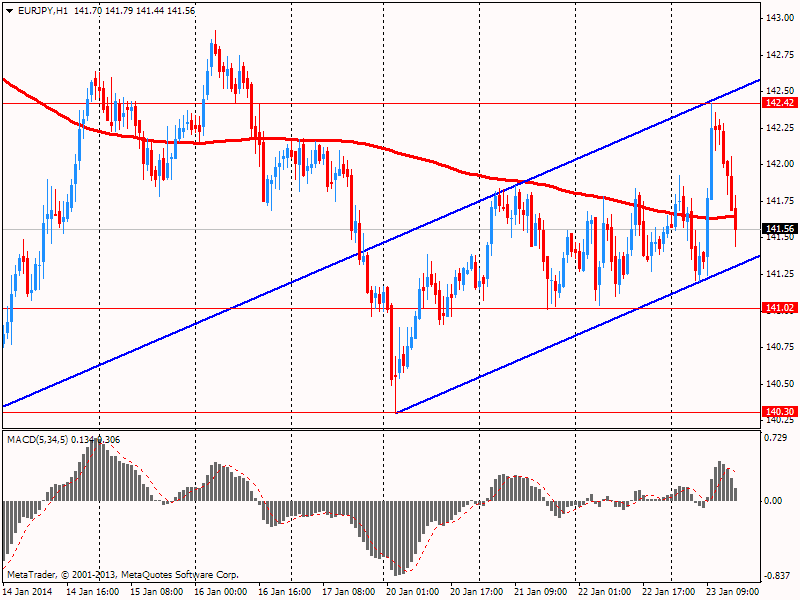Image resolution: width=800 pixels, height=600 pixels.
Task: Click the 143.00 price scale value
Action: pos(780,18)
